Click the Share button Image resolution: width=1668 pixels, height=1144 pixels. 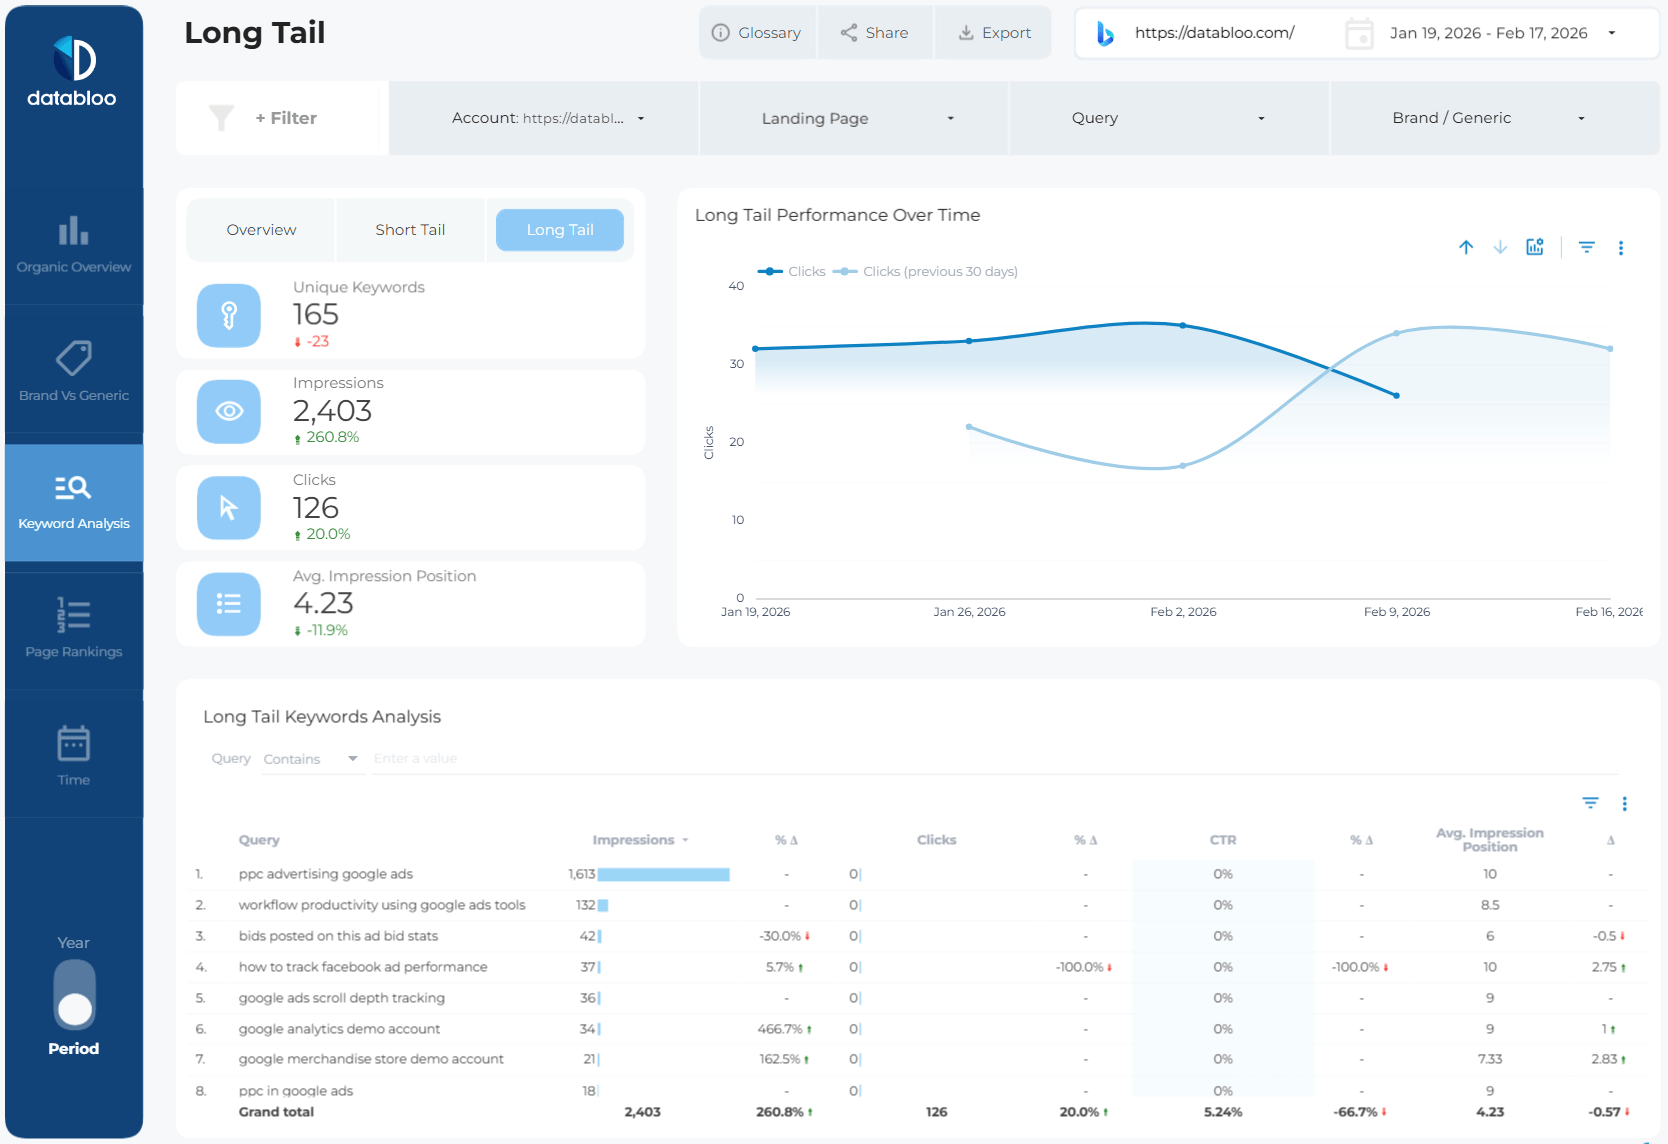pyautogui.click(x=875, y=33)
